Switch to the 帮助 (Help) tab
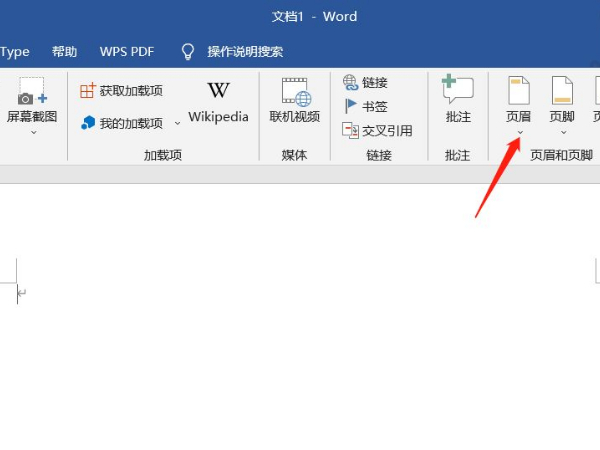The image size is (600, 450). coord(64,51)
